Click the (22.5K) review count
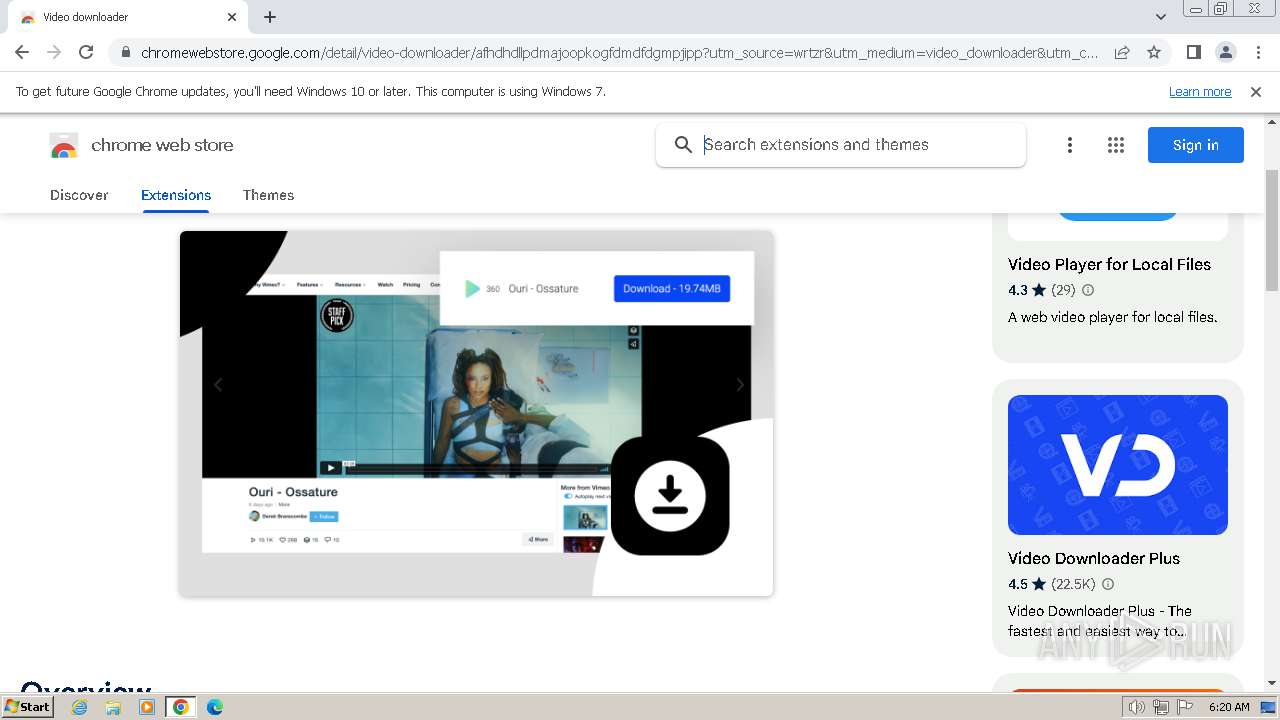Screen dimensions: 1280x720 [x=1073, y=584]
